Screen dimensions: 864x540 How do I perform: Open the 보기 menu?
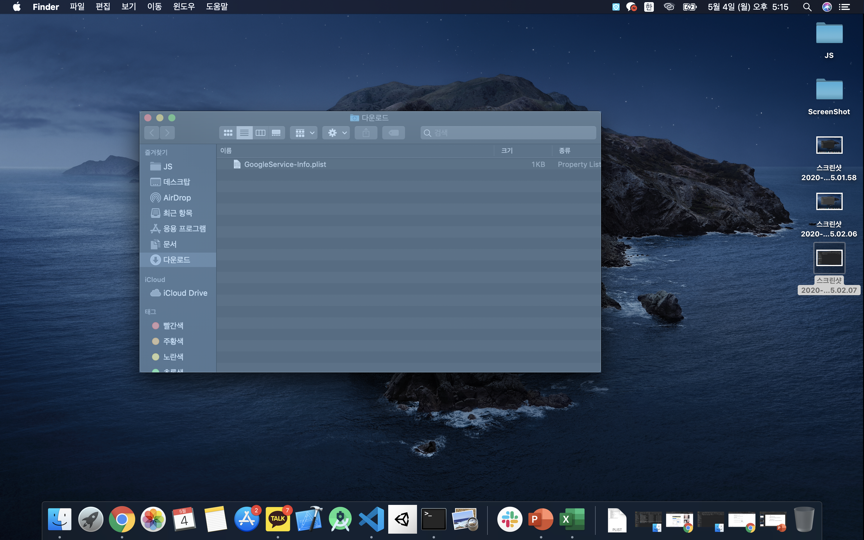coord(128,7)
